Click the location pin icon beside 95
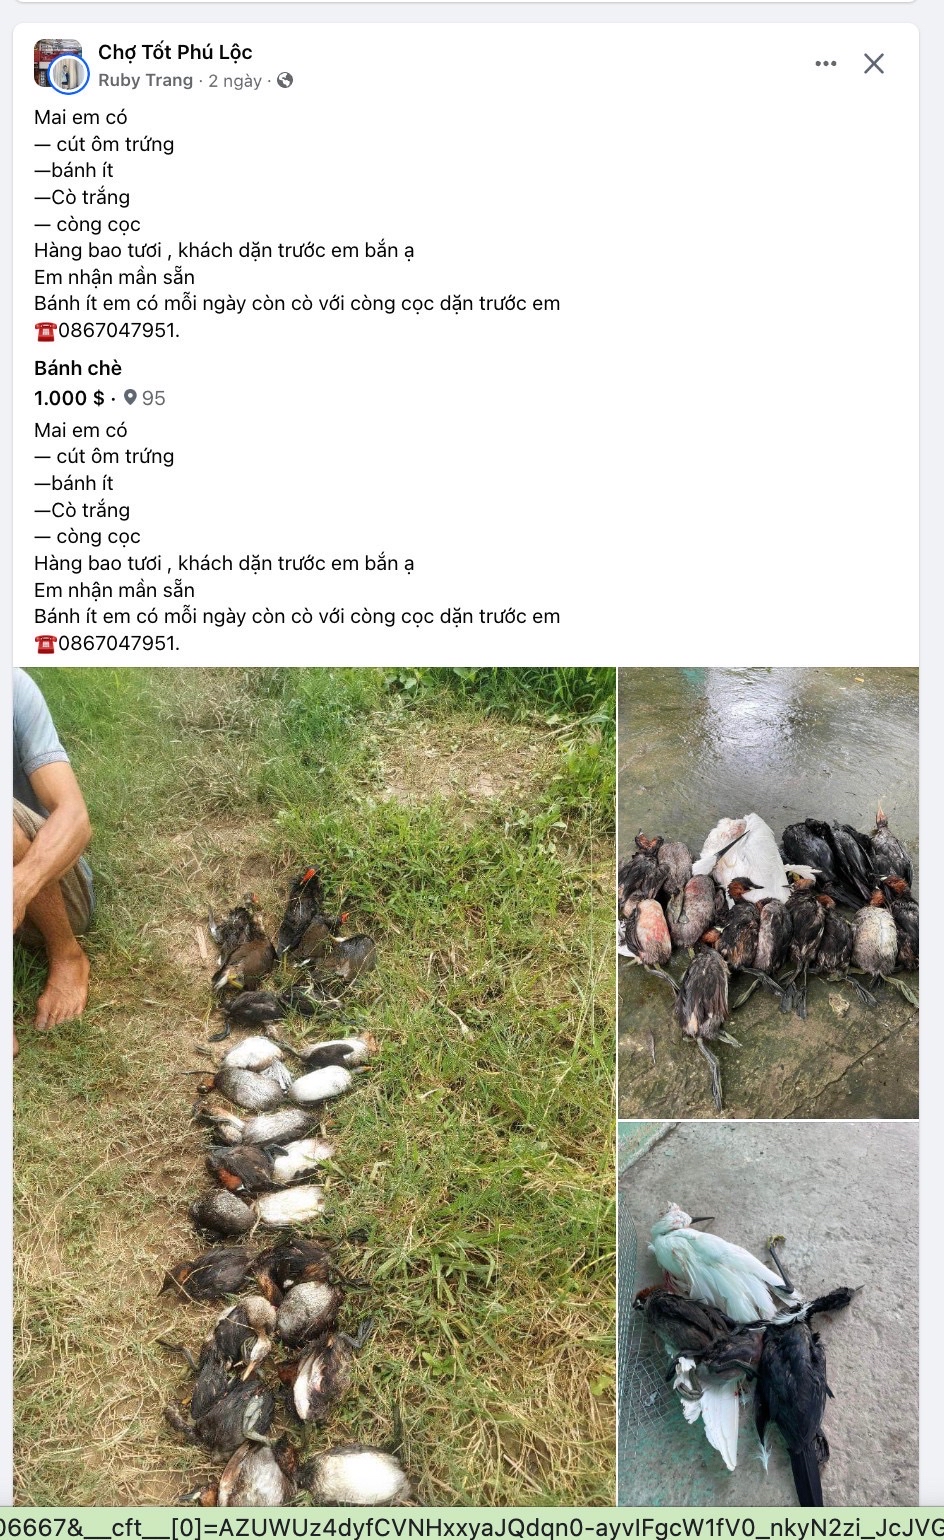Image resolution: width=944 pixels, height=1540 pixels. [130, 398]
